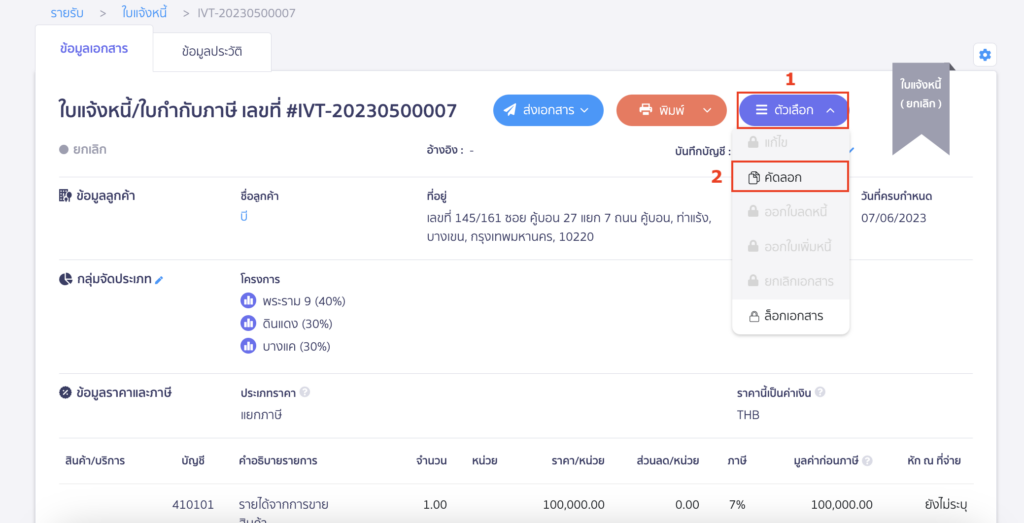
Task: Switch to ข้อมูลประวัติ tab
Action: [212, 52]
